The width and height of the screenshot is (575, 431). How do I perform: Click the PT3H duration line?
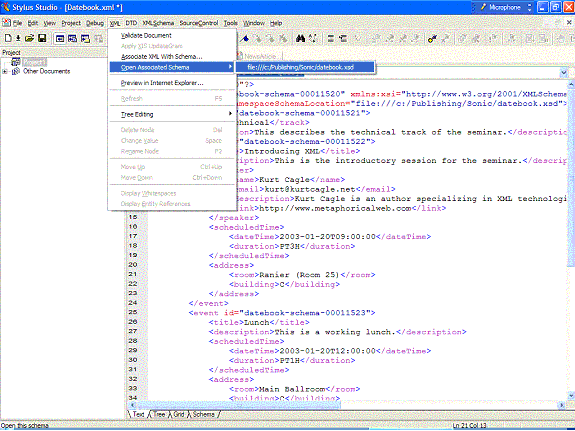pos(292,246)
